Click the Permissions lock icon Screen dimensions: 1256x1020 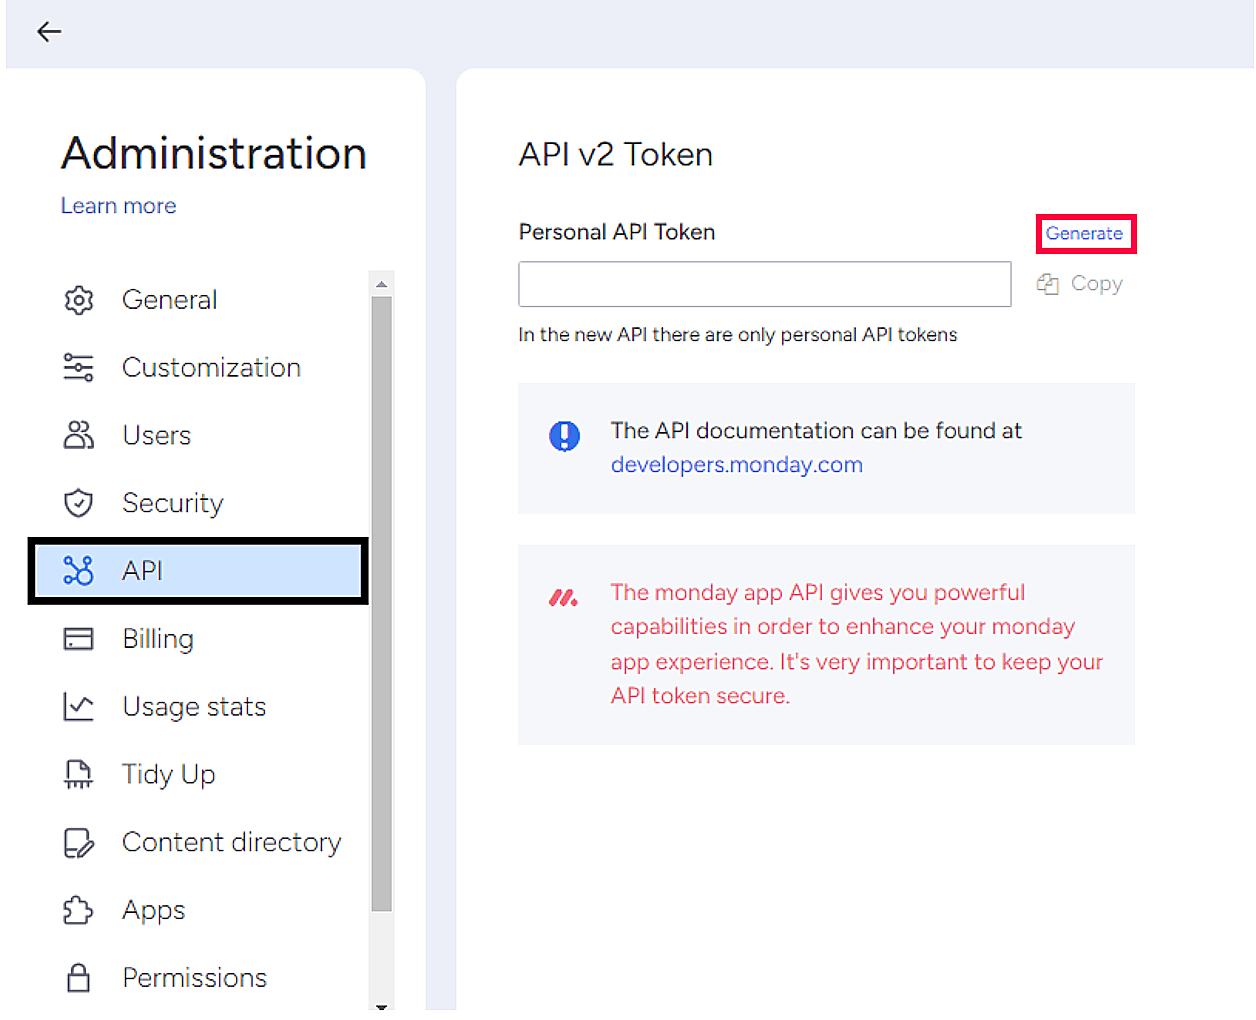(79, 978)
